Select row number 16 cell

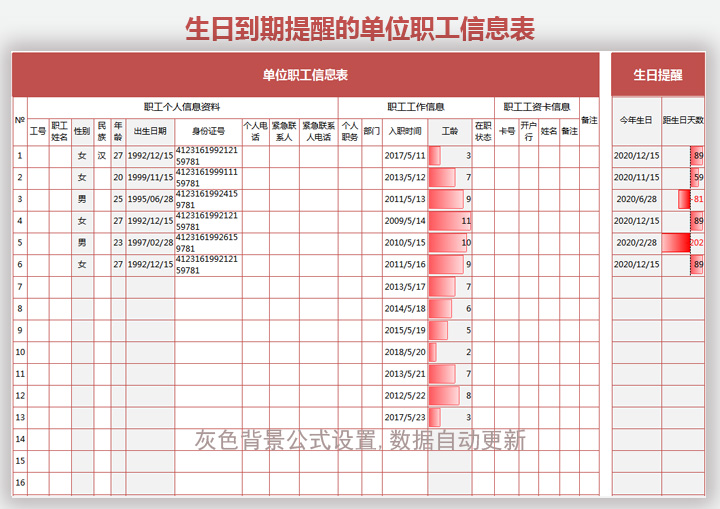pos(20,483)
